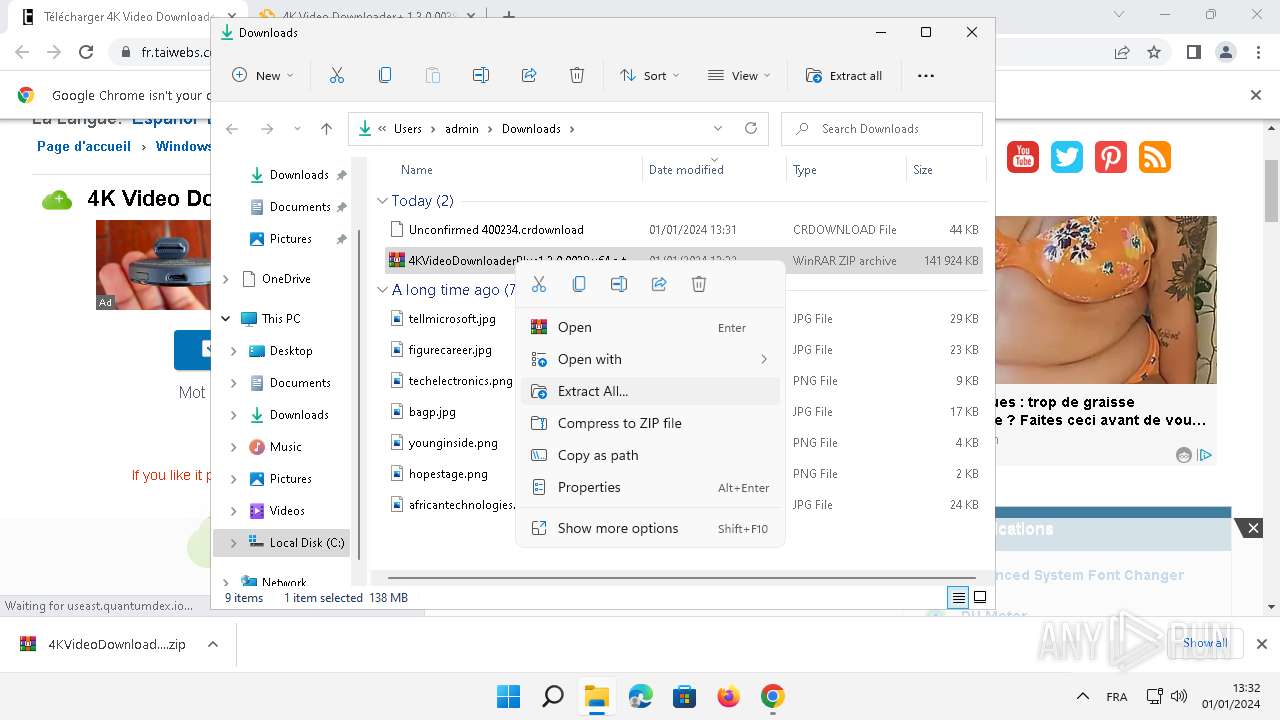Go up one folder level

[326, 129]
